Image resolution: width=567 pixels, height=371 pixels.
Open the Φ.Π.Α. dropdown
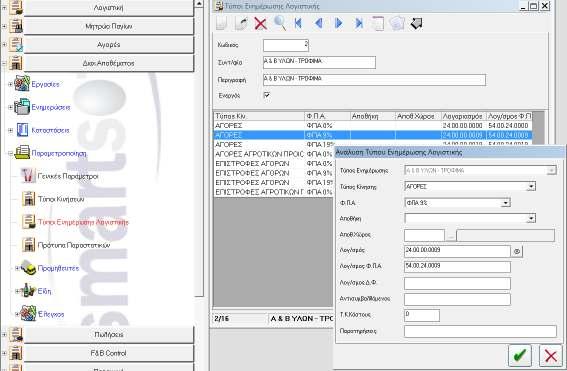[x=506, y=203]
